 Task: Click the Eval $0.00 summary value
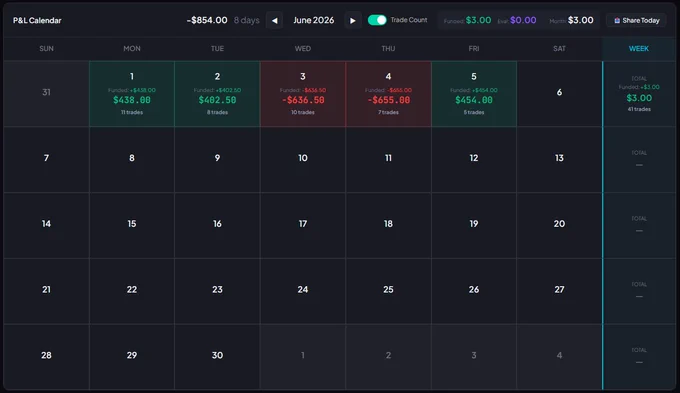[x=523, y=20]
